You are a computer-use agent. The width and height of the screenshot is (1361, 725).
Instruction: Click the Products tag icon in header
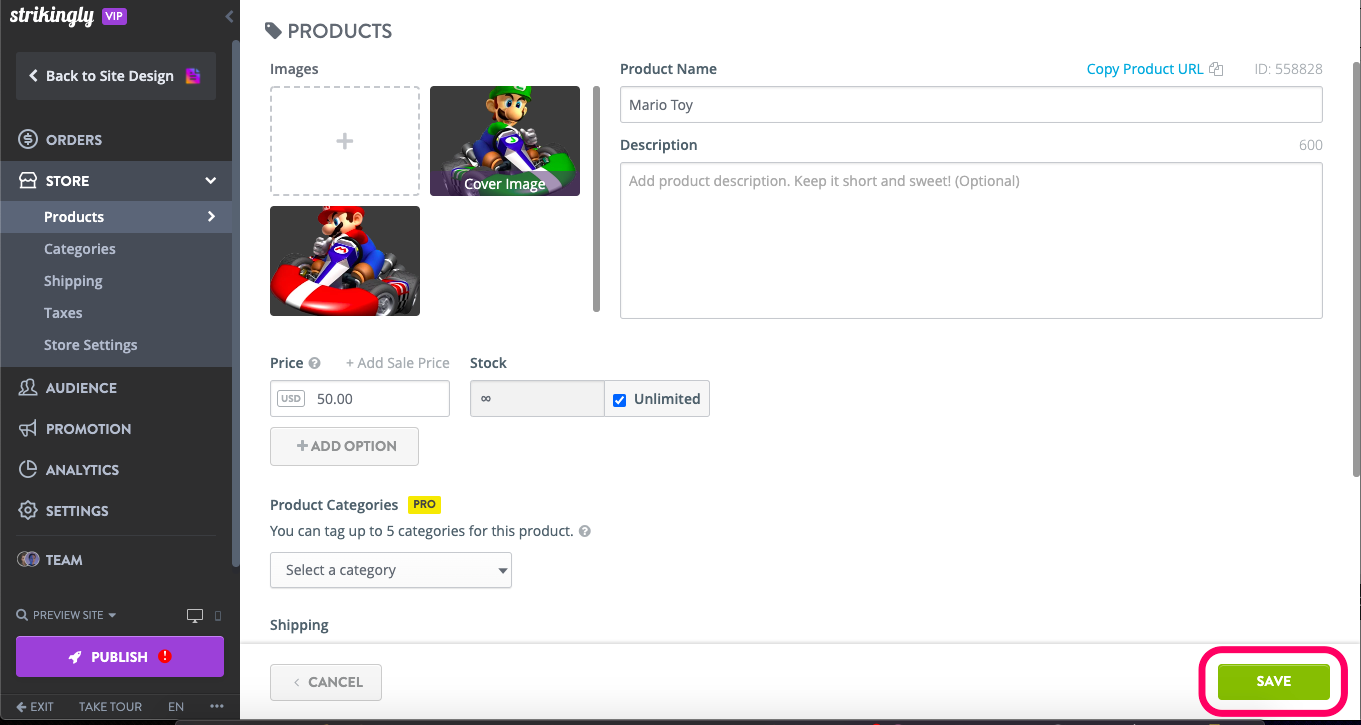click(273, 31)
